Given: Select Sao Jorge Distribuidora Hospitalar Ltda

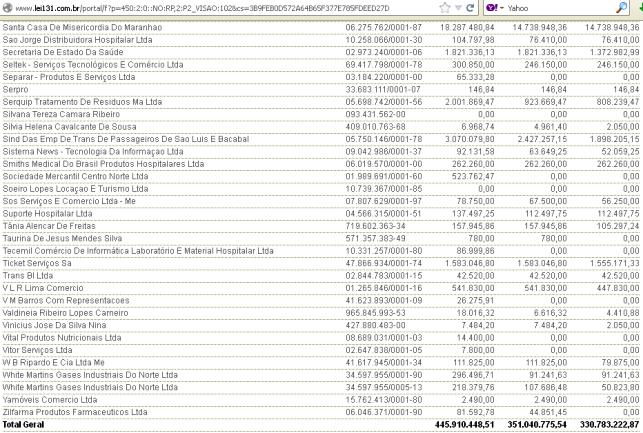Looking at the screenshot, I should [77, 40].
